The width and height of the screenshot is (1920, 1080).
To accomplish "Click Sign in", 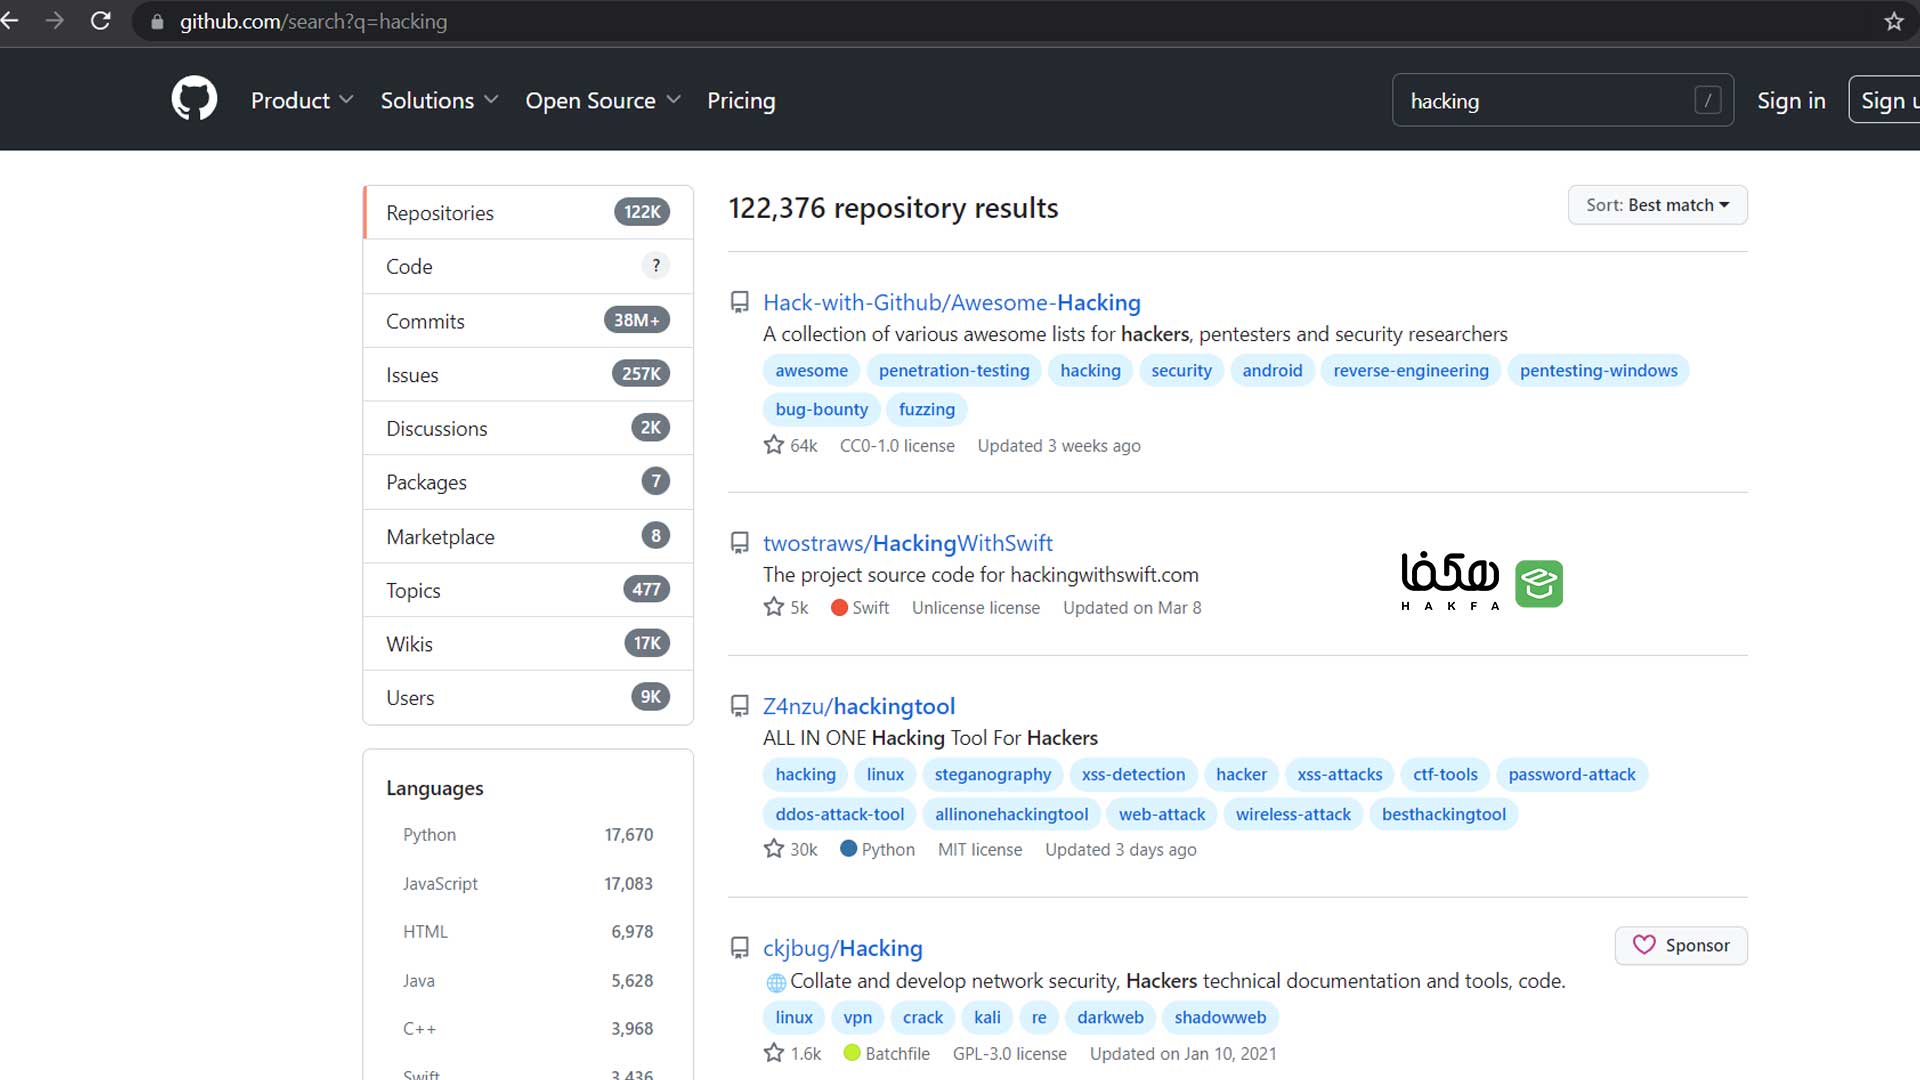I will (1791, 100).
